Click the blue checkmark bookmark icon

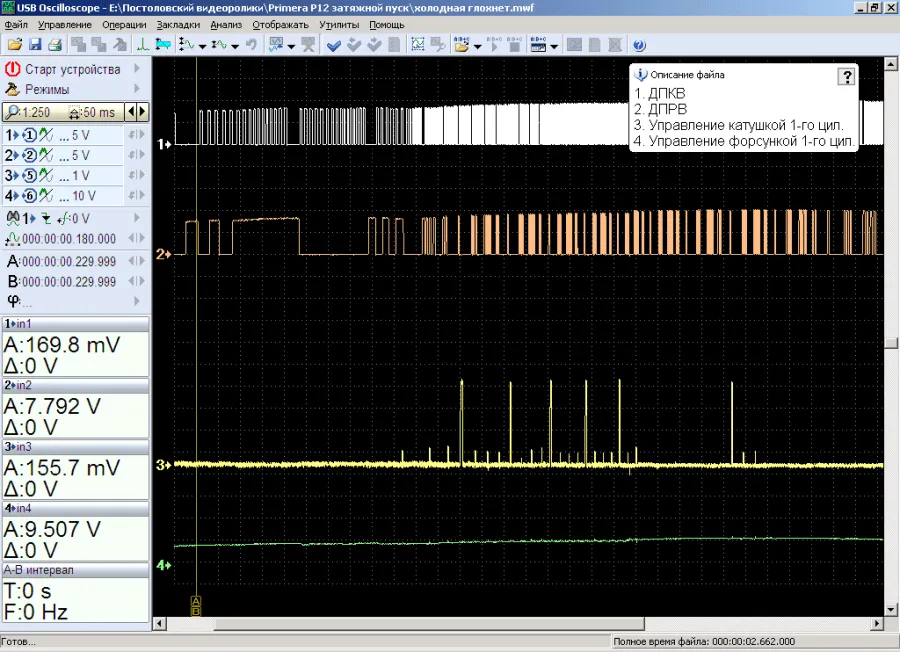point(333,45)
